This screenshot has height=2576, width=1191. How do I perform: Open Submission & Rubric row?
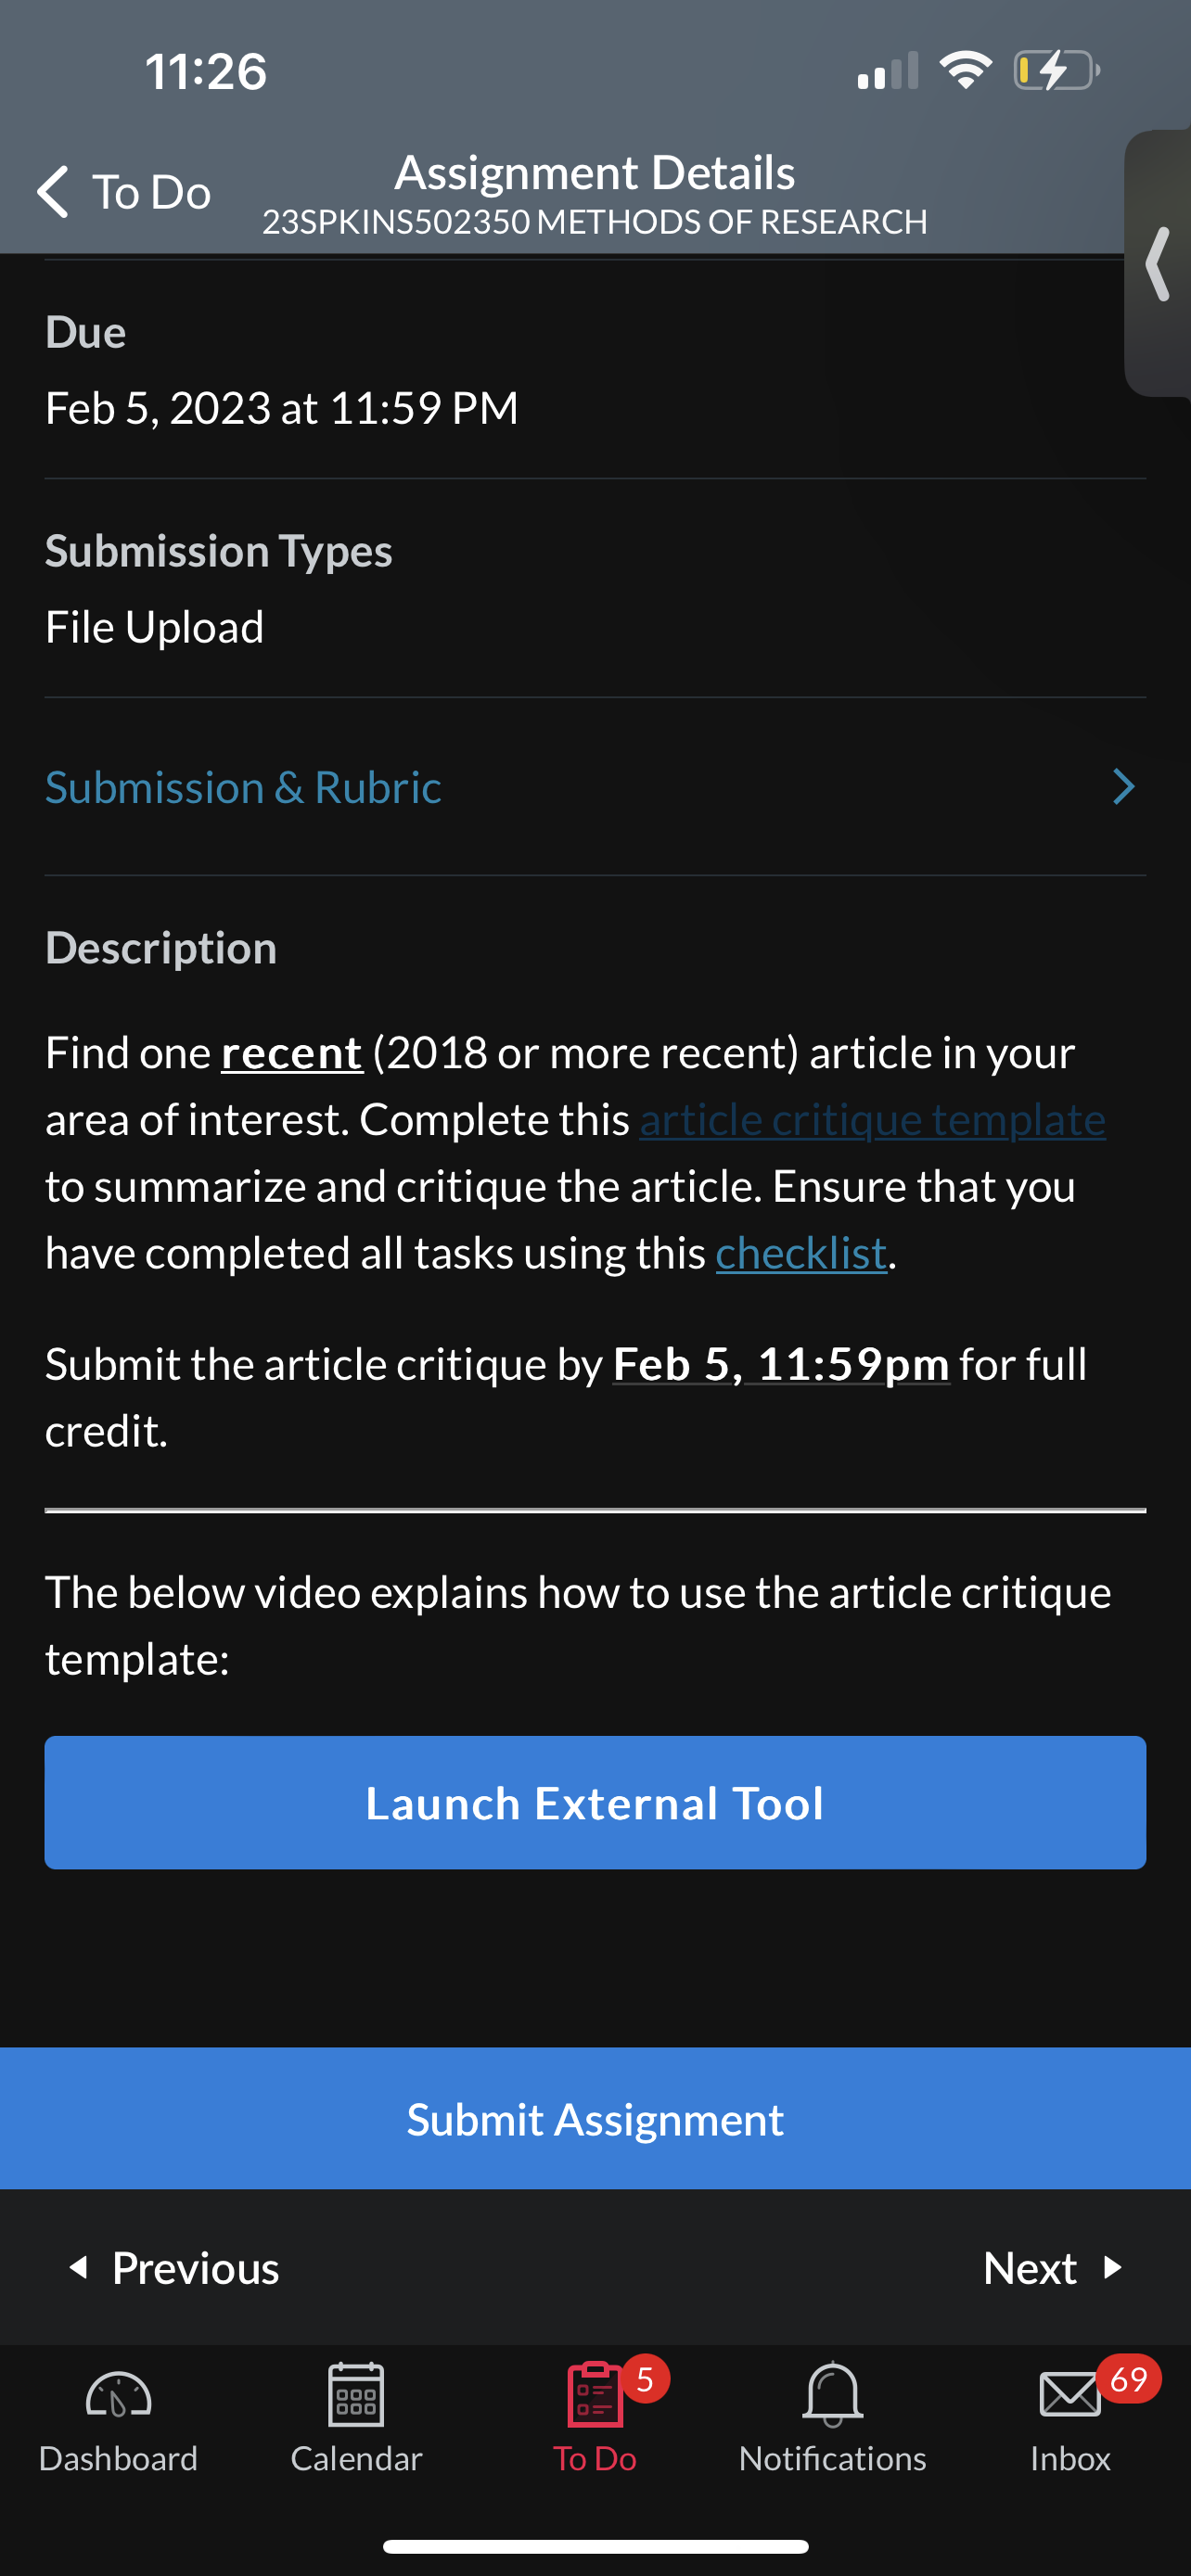[x=595, y=787]
